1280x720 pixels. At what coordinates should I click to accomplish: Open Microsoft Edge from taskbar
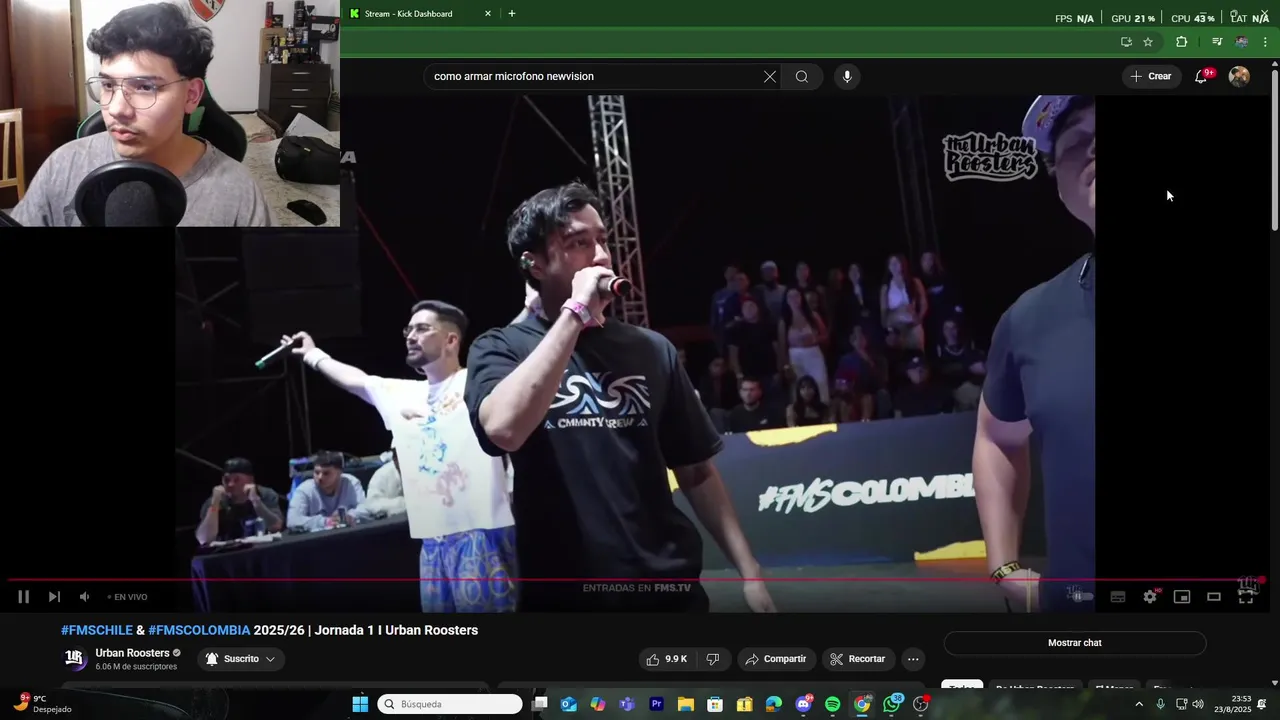774,704
